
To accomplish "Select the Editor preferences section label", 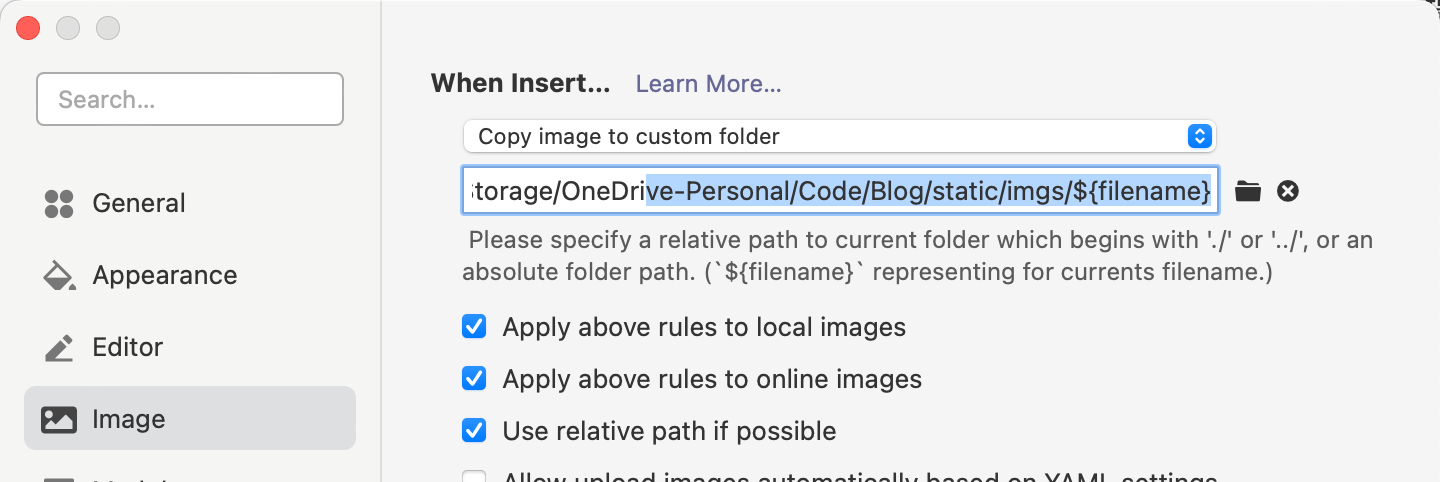I will 128,348.
